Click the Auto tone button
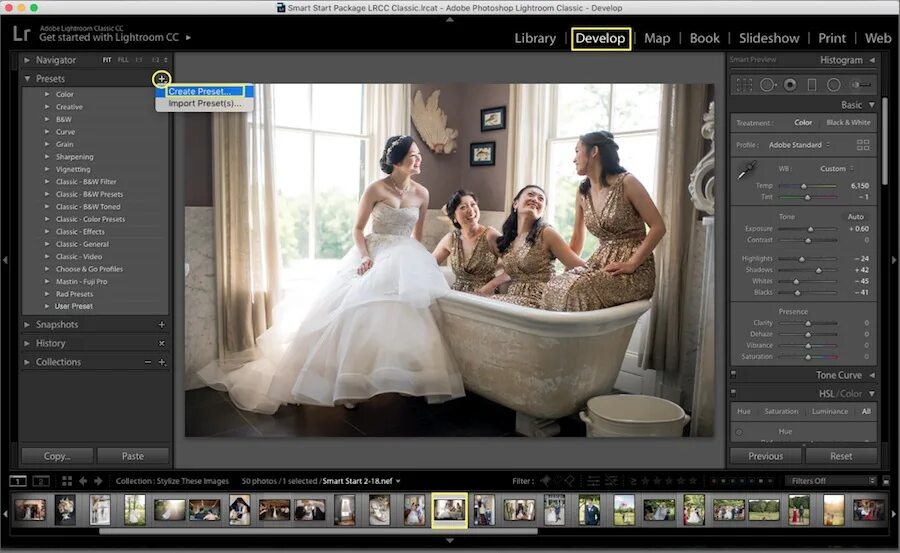Screen dimensions: 900x553 855,216
